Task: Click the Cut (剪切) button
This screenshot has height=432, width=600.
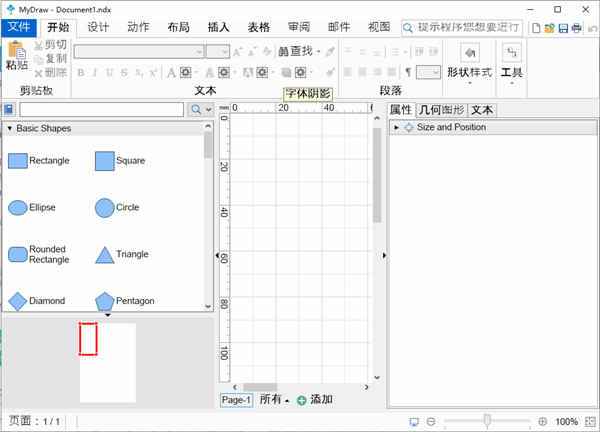Action: tap(51, 45)
